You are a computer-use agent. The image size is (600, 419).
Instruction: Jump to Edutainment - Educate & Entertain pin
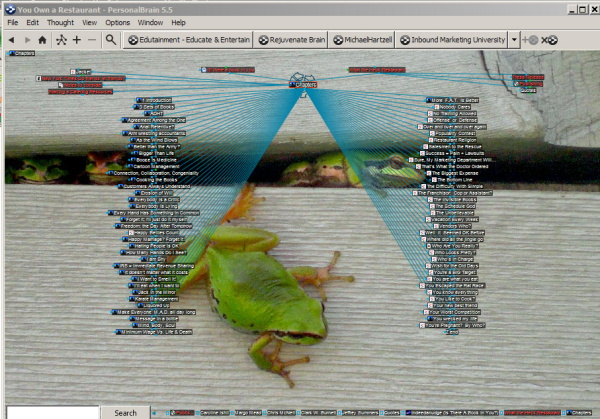(190, 40)
